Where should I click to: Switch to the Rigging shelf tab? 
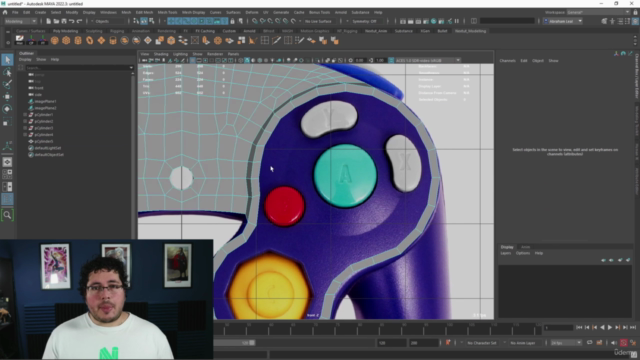coord(117,31)
